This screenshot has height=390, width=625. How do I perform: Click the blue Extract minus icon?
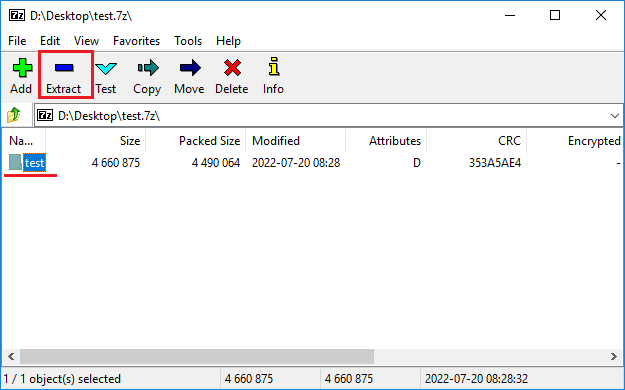(x=64, y=68)
